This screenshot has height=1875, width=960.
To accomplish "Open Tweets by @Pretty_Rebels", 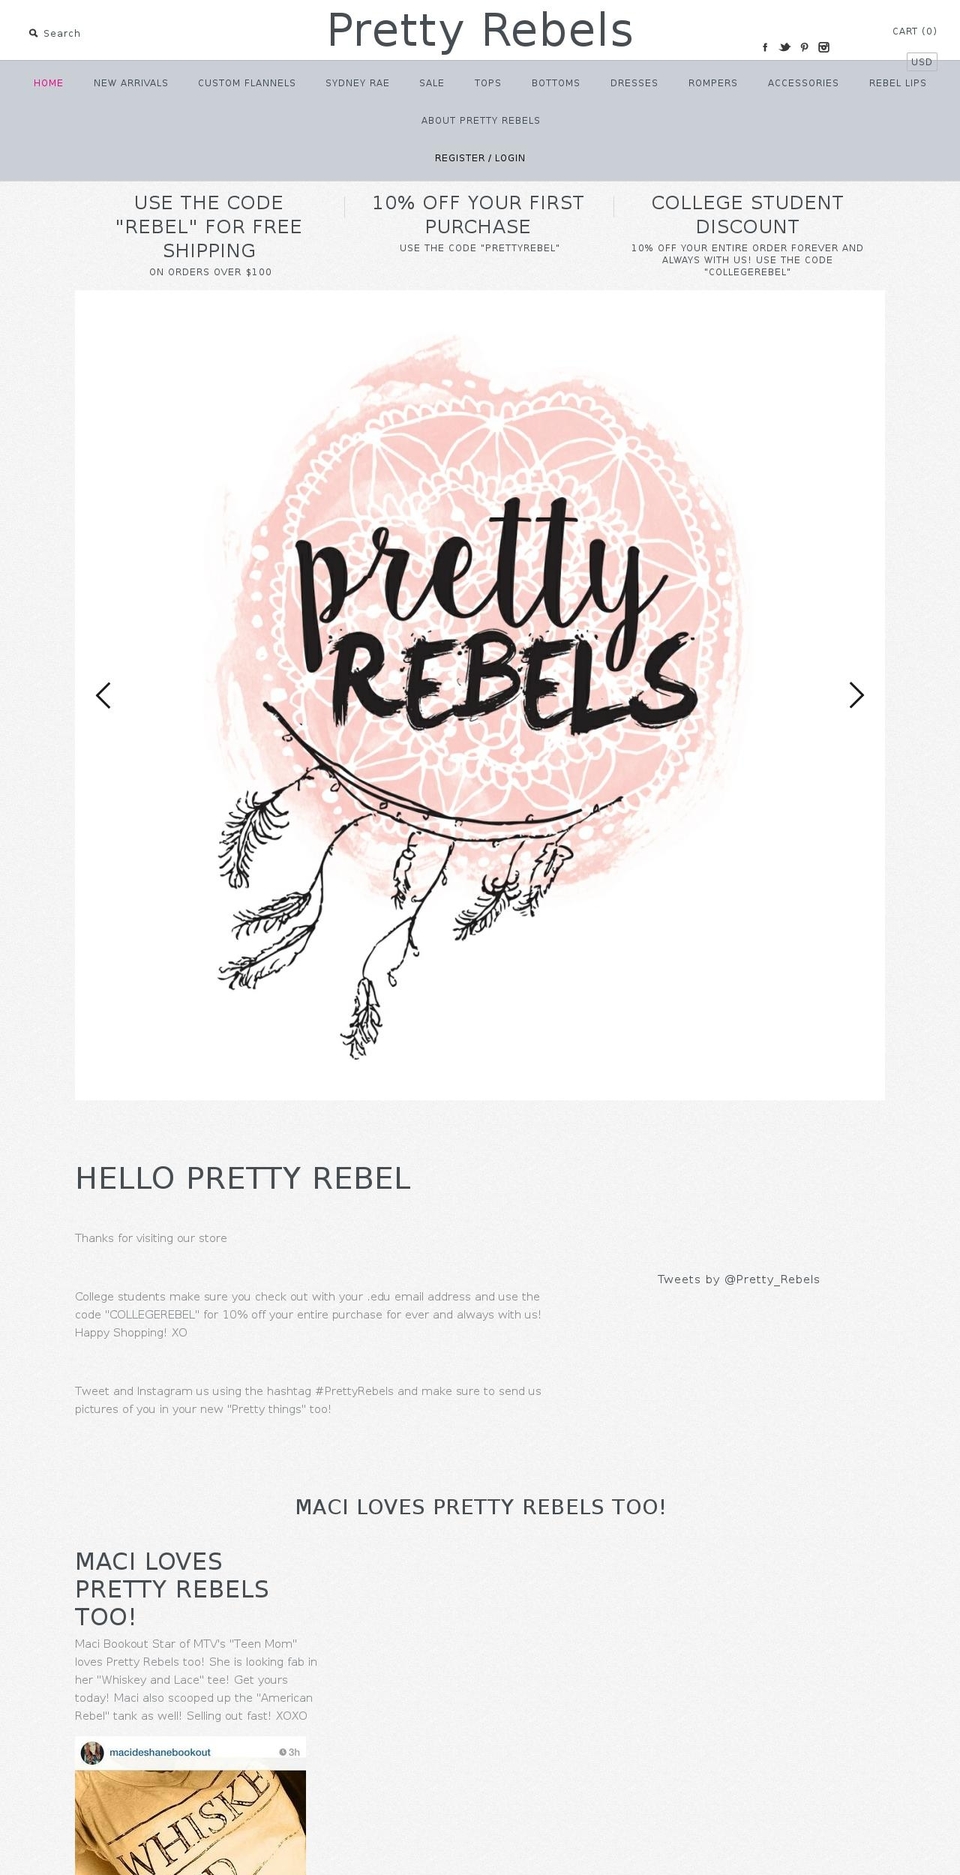I will [x=738, y=1279].
